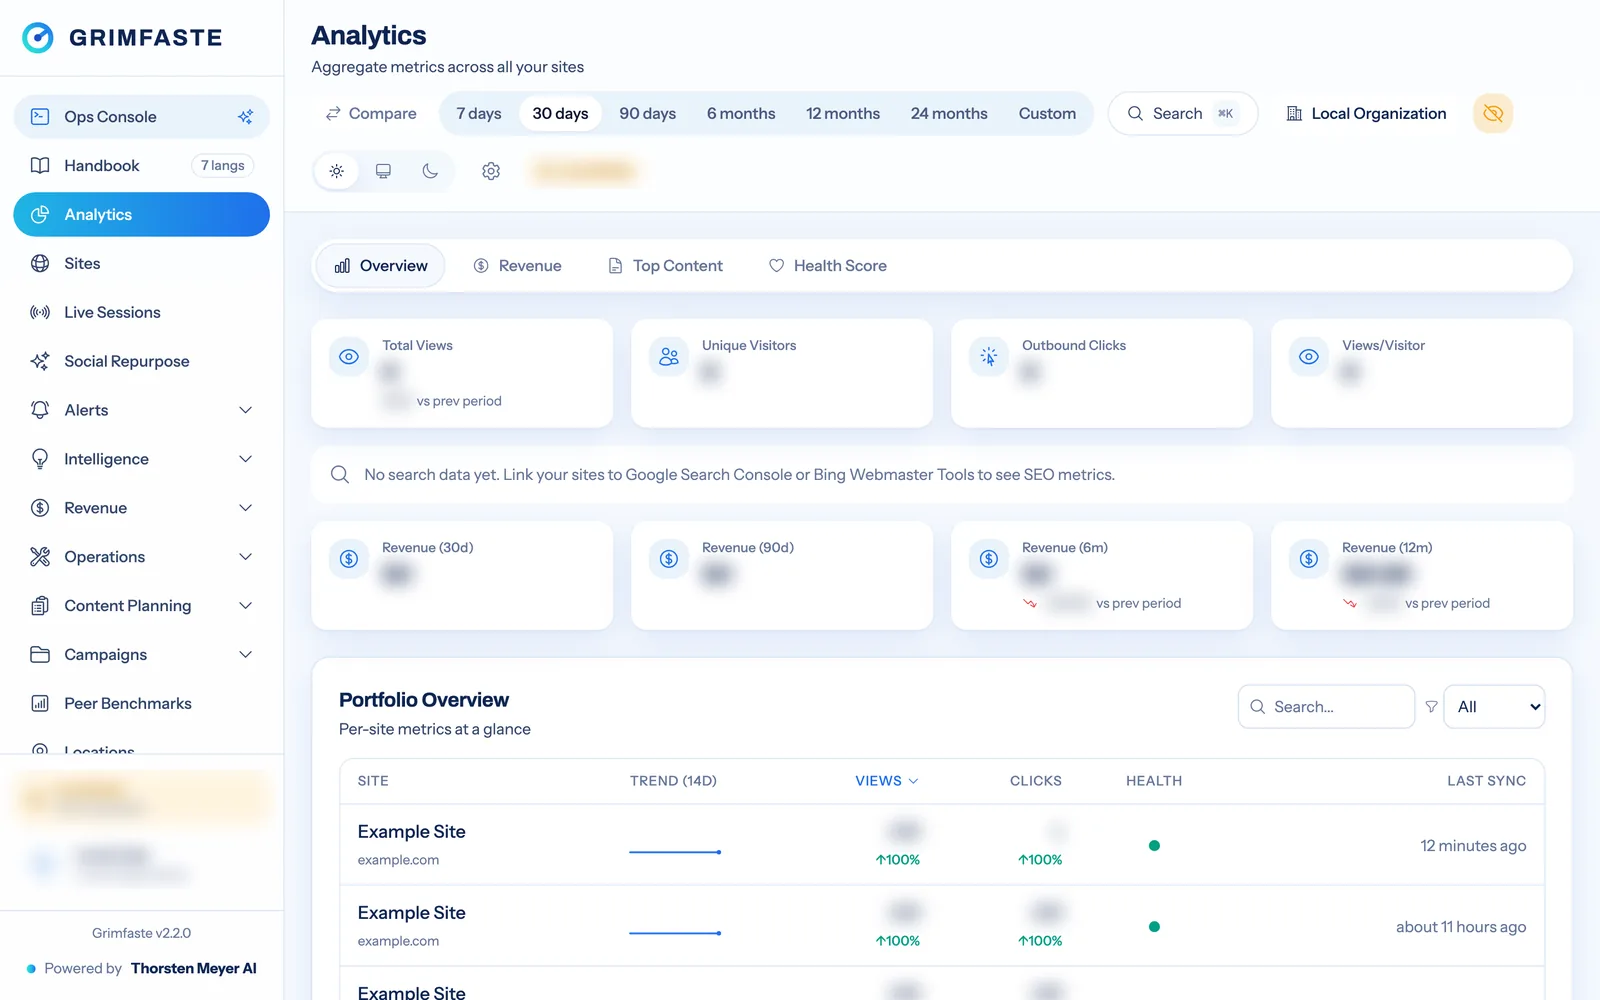Viewport: 1600px width, 1000px height.
Task: Open the Revenue tab
Action: 518,266
